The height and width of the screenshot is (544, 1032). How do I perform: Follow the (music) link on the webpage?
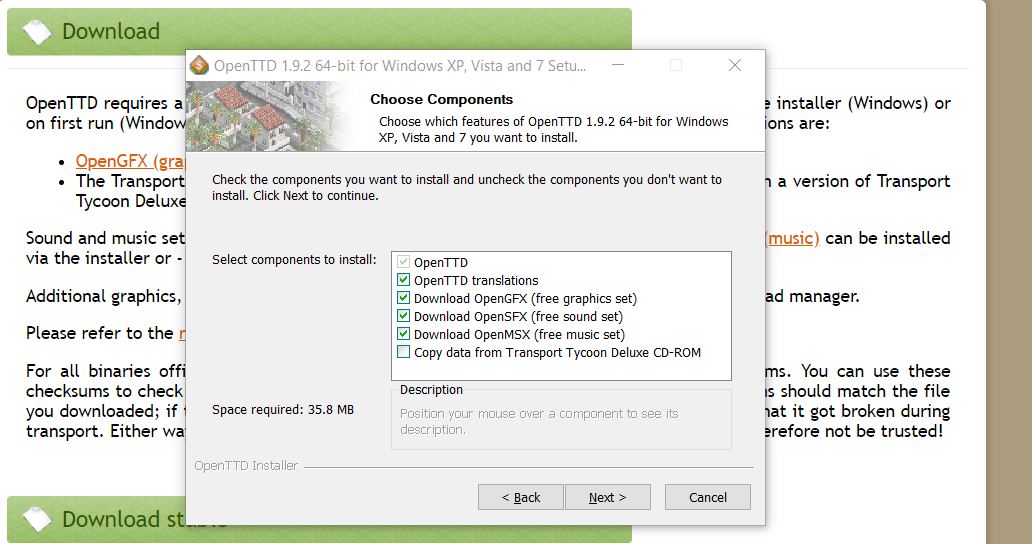point(792,238)
